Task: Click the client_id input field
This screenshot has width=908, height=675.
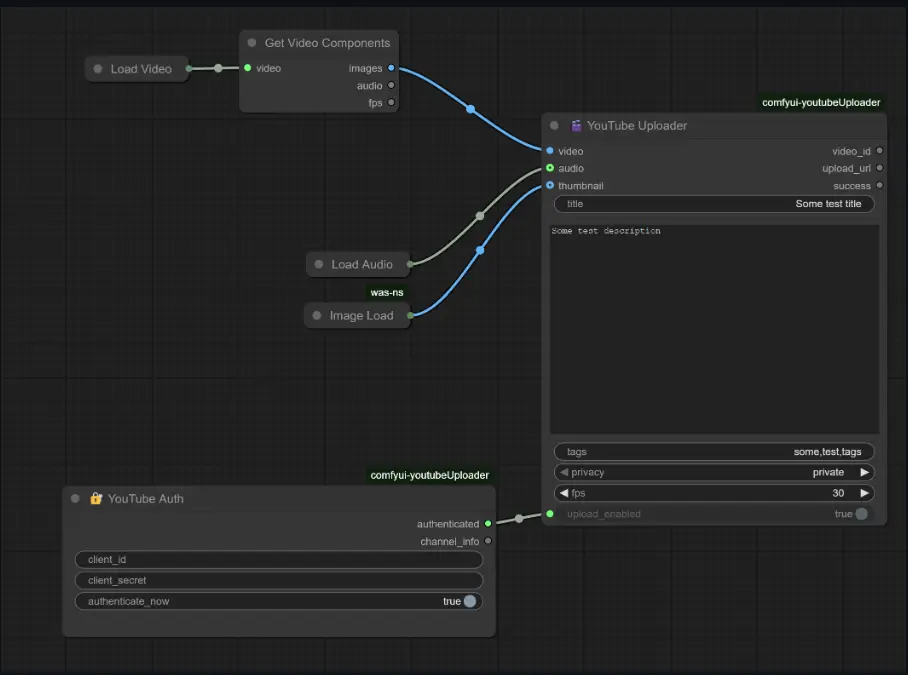Action: [x=279, y=560]
